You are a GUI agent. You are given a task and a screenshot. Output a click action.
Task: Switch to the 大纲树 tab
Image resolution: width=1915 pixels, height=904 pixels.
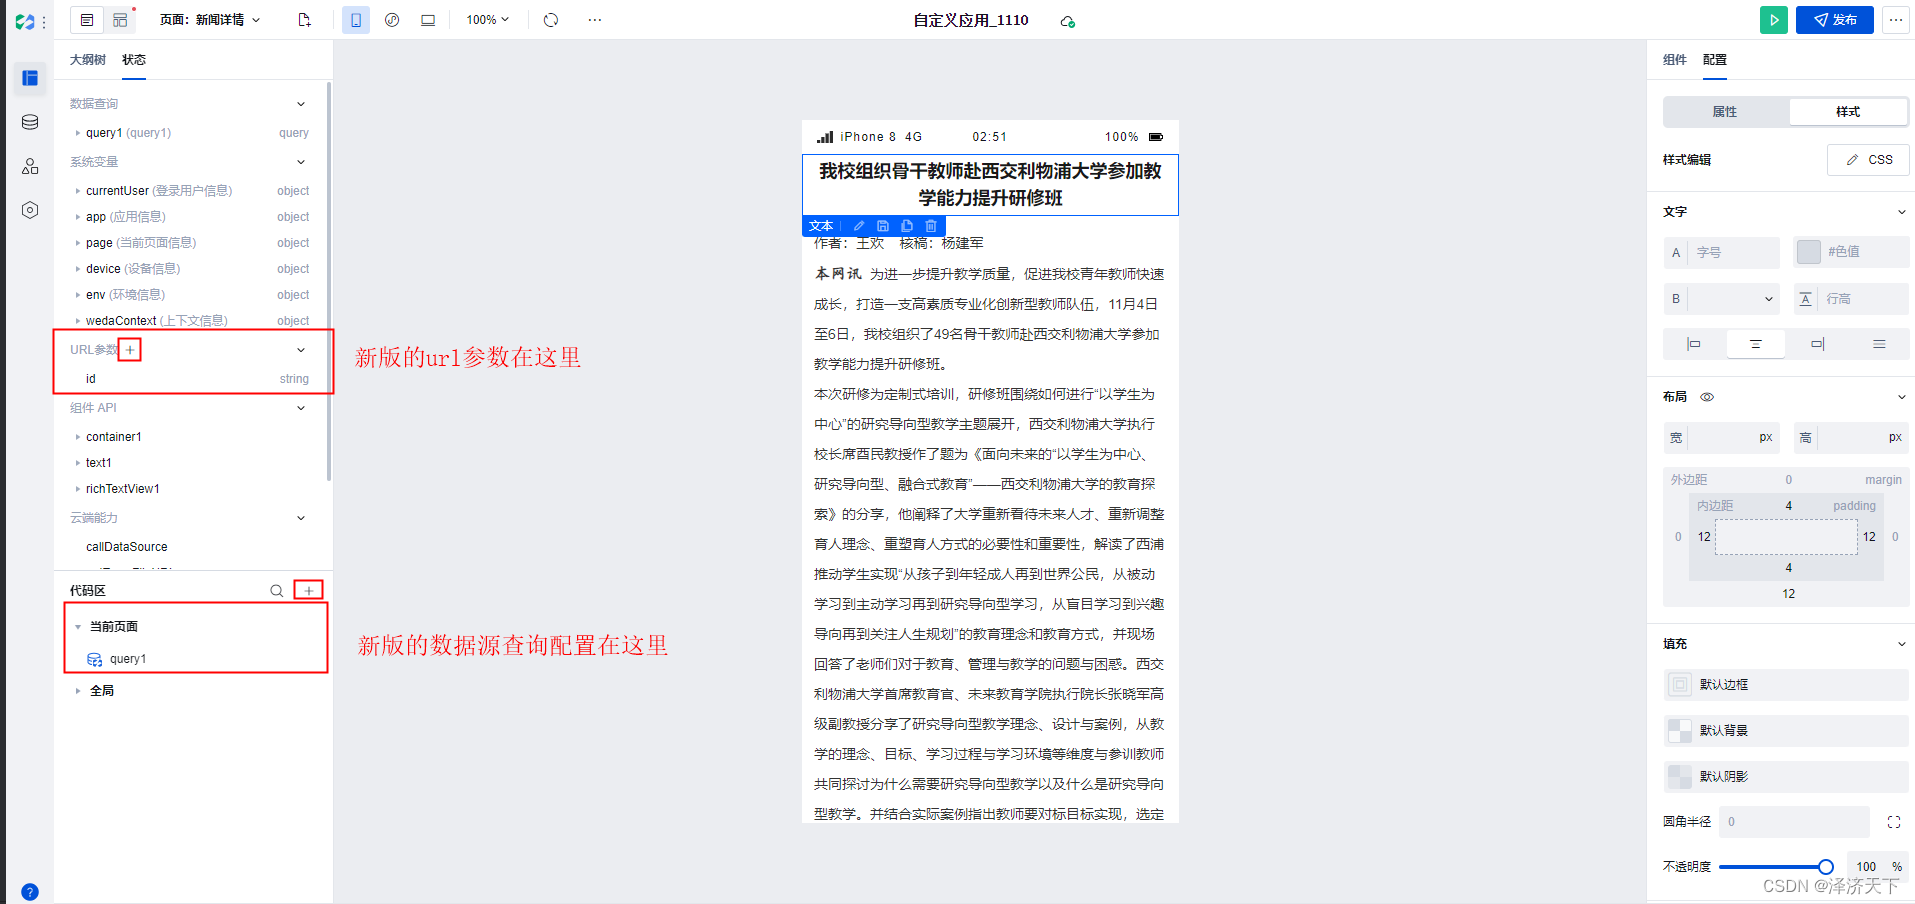[88, 60]
